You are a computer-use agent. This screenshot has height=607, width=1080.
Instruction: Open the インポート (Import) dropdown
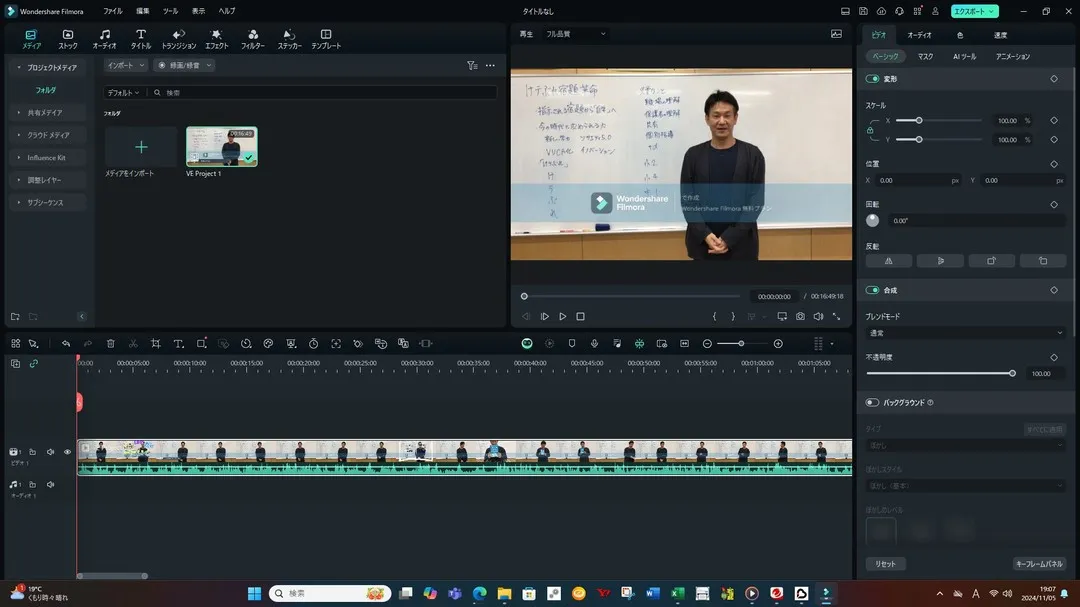[125, 65]
